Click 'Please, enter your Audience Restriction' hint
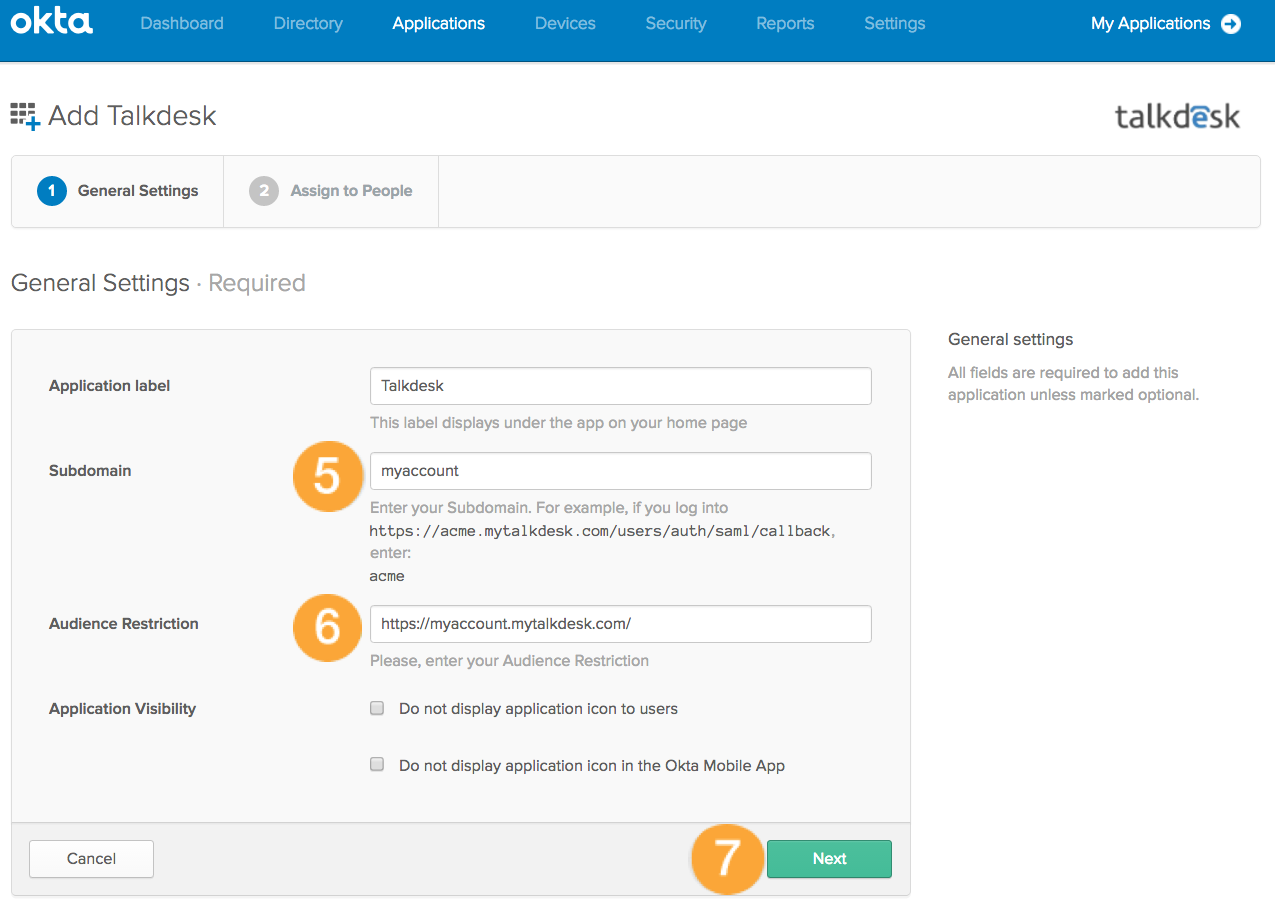The image size is (1275, 912). click(x=509, y=661)
